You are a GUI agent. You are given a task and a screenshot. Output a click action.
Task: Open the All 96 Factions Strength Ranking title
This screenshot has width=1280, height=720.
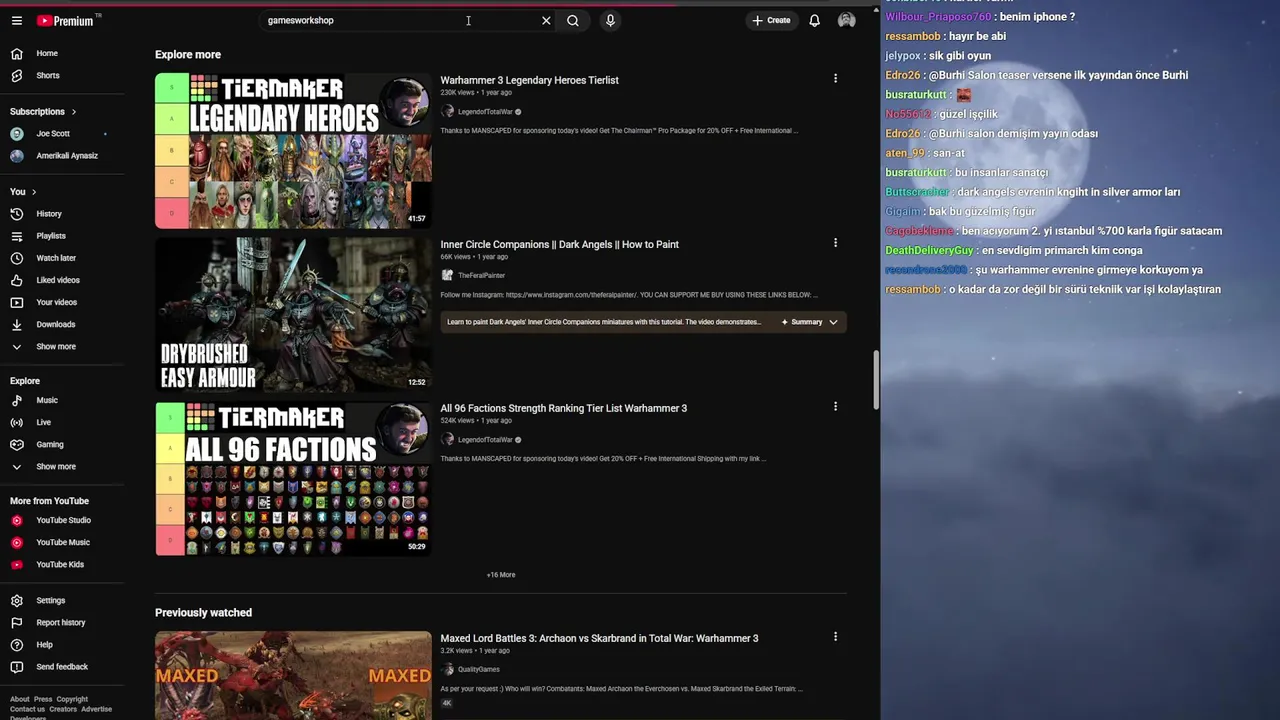(x=563, y=408)
